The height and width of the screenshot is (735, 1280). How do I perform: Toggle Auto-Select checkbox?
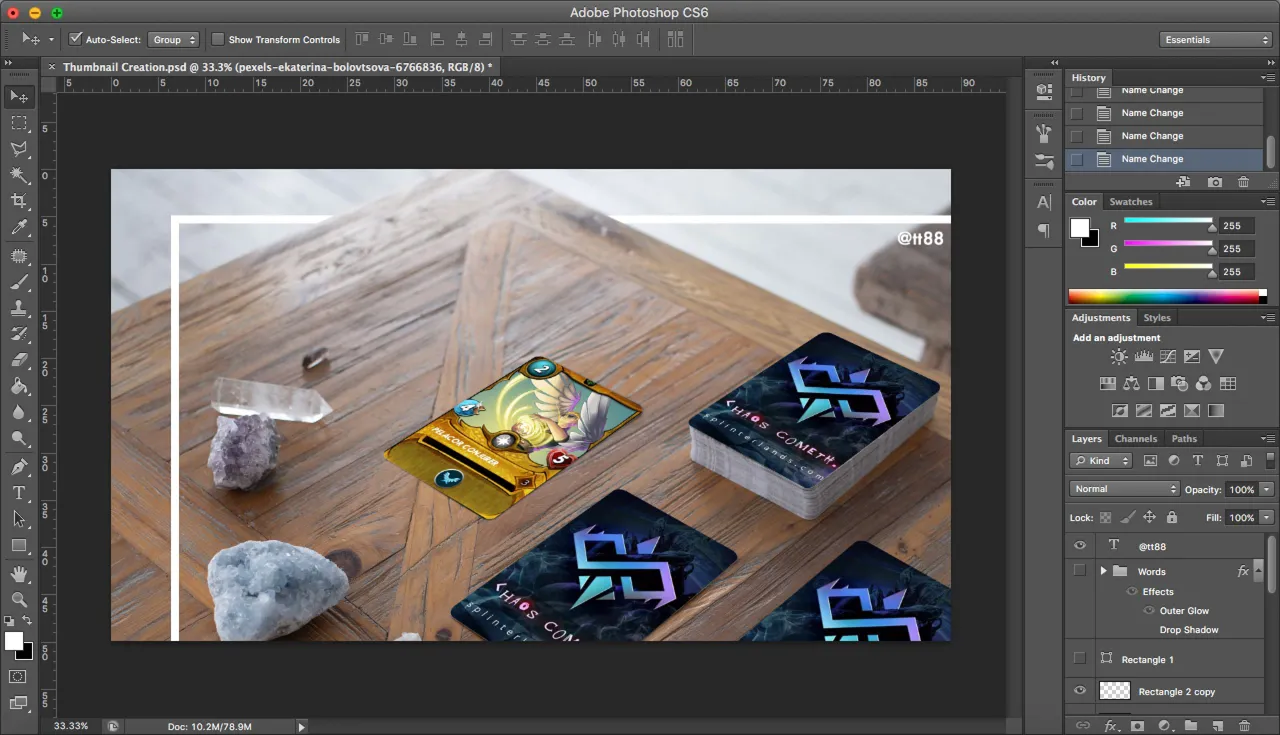(x=75, y=39)
